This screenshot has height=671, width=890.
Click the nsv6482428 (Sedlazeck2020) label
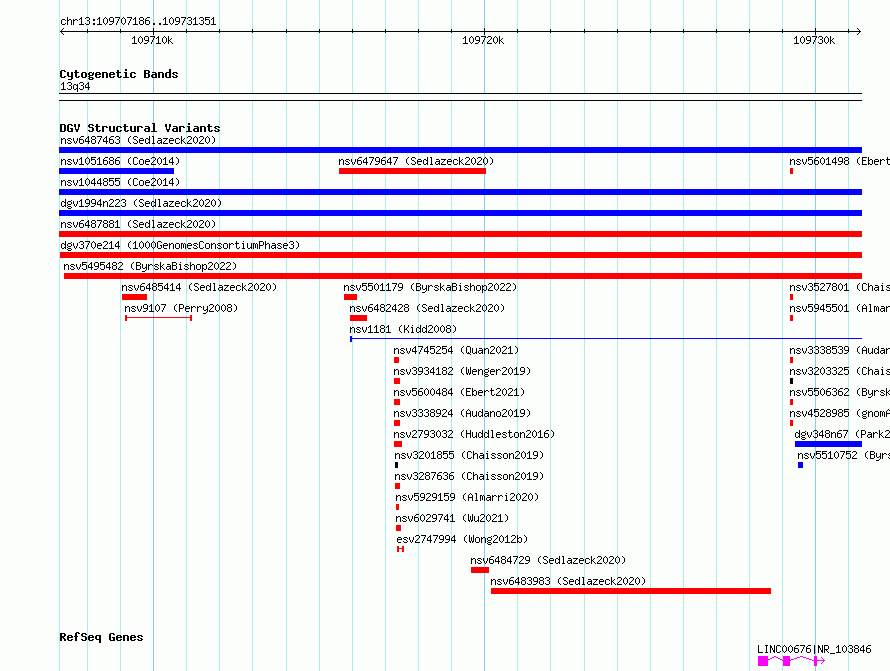427,308
